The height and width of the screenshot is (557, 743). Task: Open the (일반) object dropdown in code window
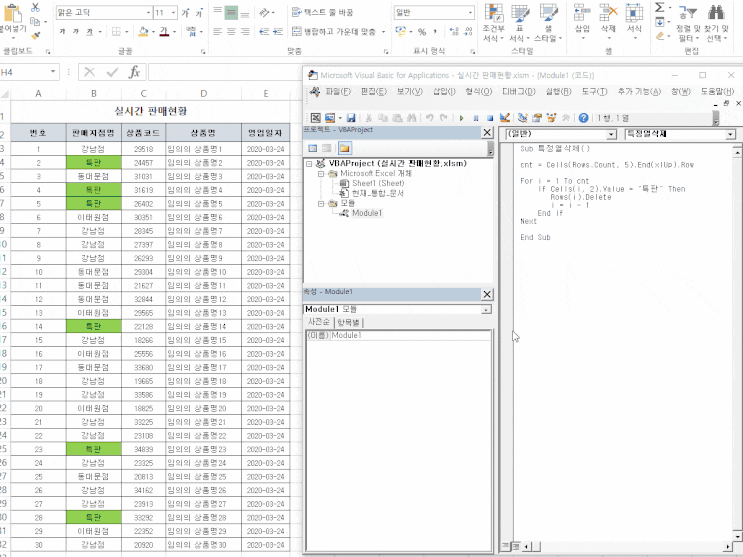[611, 135]
